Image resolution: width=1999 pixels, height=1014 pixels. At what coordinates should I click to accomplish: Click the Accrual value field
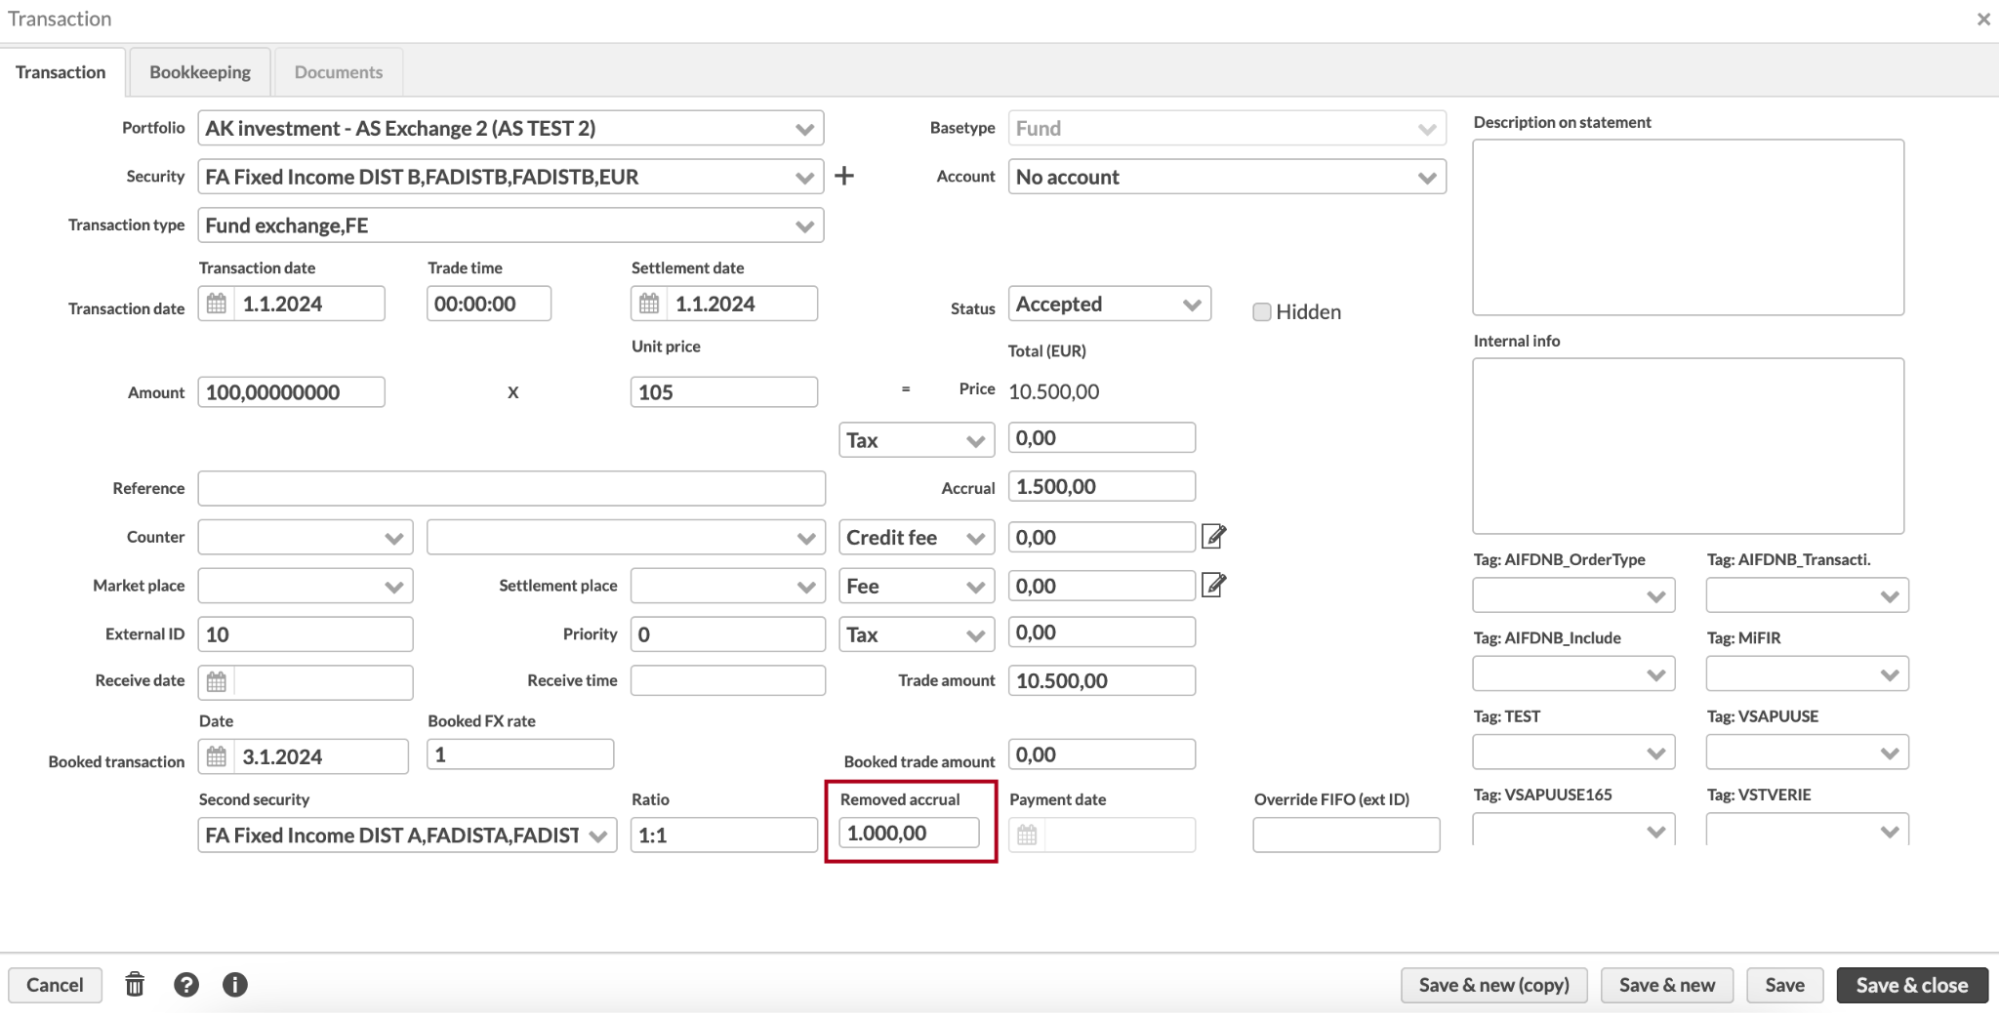click(1101, 486)
